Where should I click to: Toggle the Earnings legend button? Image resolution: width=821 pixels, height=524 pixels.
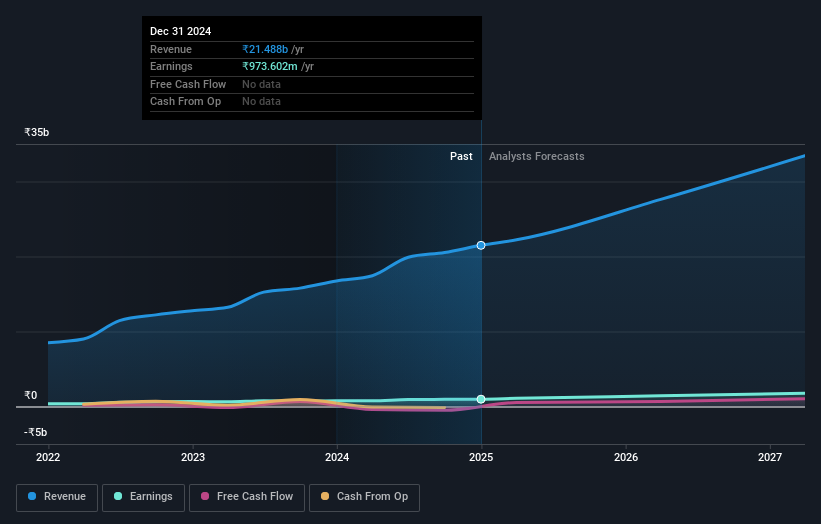pyautogui.click(x=143, y=497)
